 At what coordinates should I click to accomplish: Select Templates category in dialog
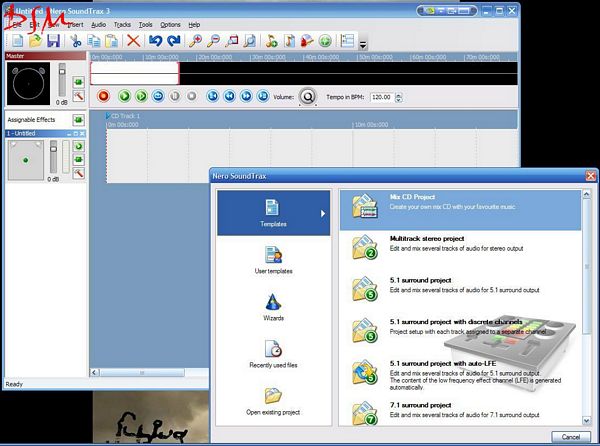[x=273, y=213]
